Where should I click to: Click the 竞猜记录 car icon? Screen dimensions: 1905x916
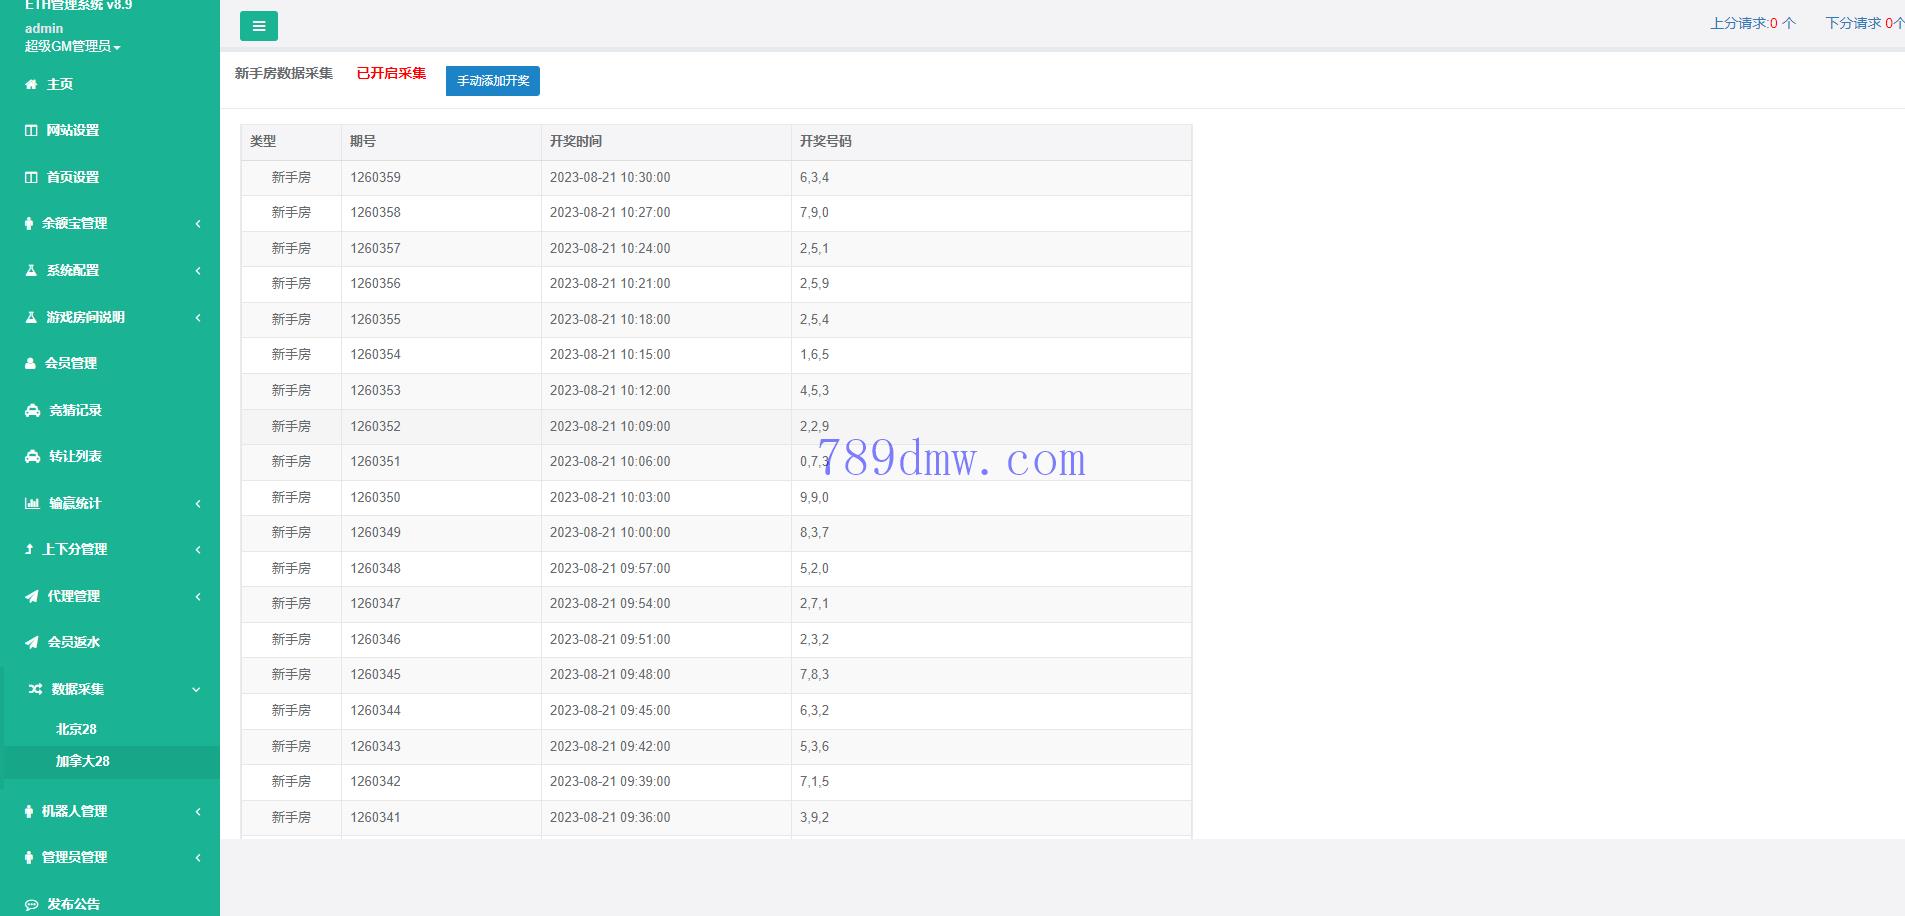click(32, 411)
